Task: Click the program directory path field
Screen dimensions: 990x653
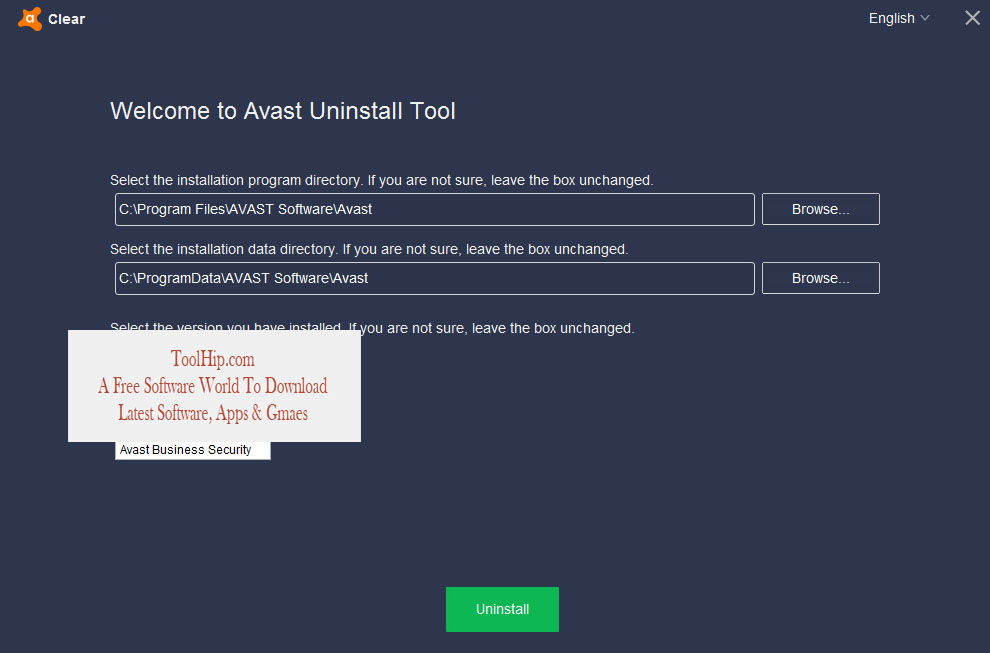Action: tap(434, 209)
